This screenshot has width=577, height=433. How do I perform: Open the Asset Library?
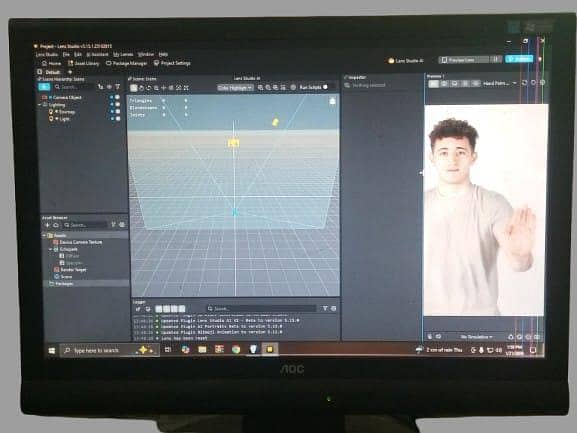coord(84,63)
